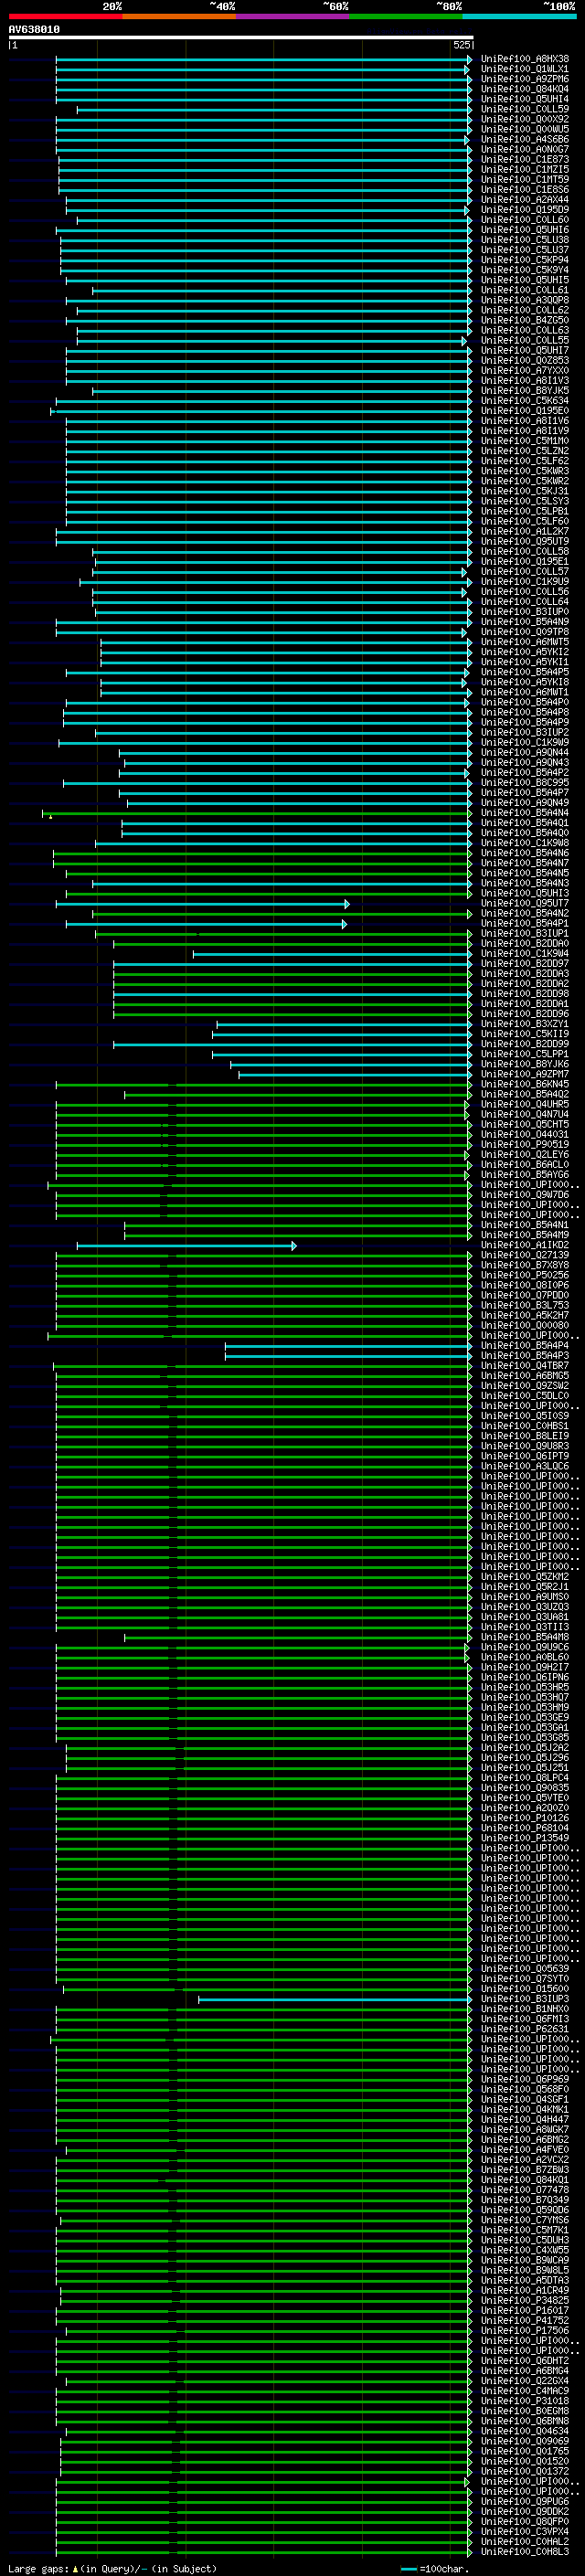Click hit label UniRef100_Q01372
The height and width of the screenshot is (2576, 585).
click(524, 2472)
